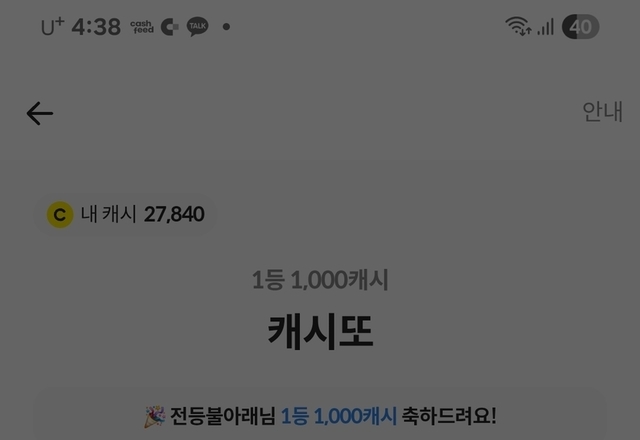Tap the C-shaped notification icon beside cash feed
The height and width of the screenshot is (440, 640).
click(169, 27)
